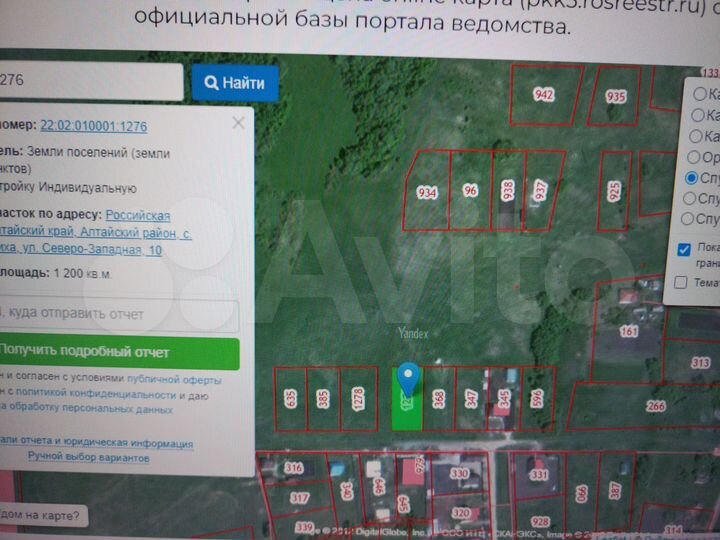Choose parcel labeled 161
This screenshot has height=540, width=720.
[629, 331]
